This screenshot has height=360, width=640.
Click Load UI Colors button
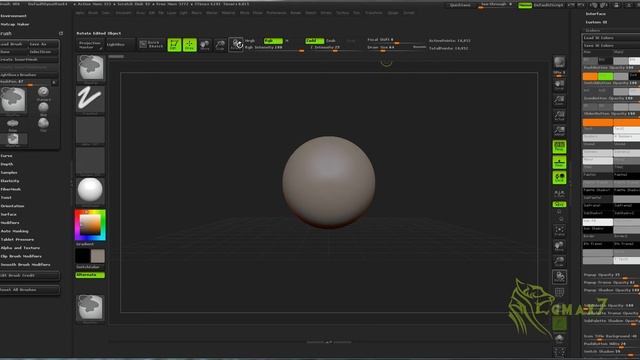pos(611,38)
